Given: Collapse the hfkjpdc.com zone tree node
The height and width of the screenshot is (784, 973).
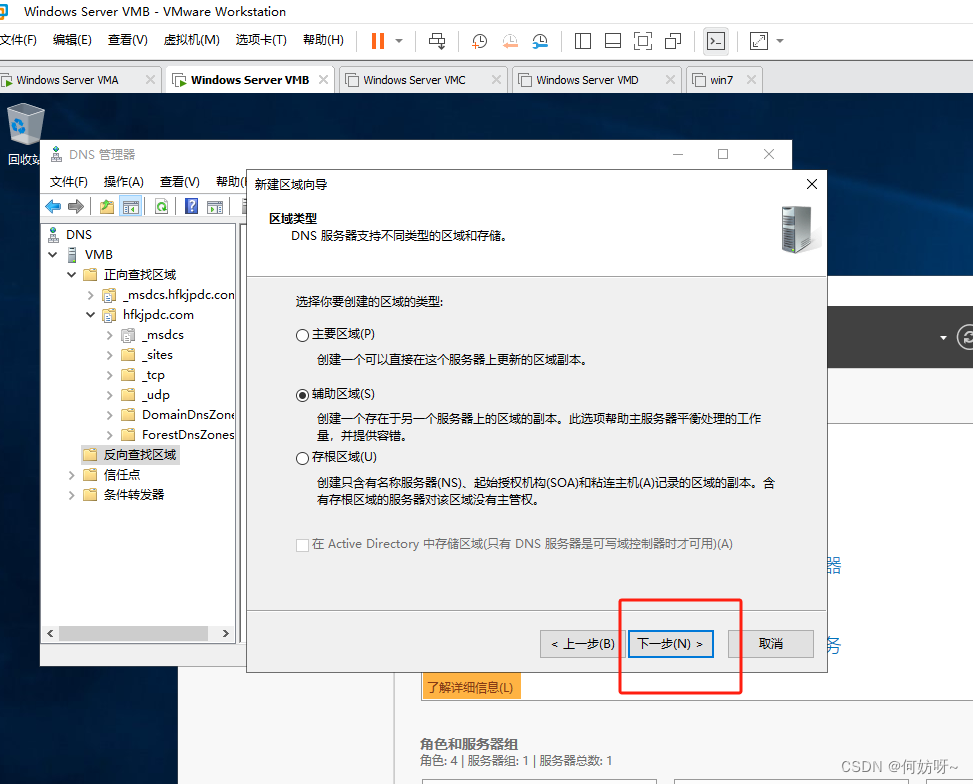Looking at the screenshot, I should (90, 315).
